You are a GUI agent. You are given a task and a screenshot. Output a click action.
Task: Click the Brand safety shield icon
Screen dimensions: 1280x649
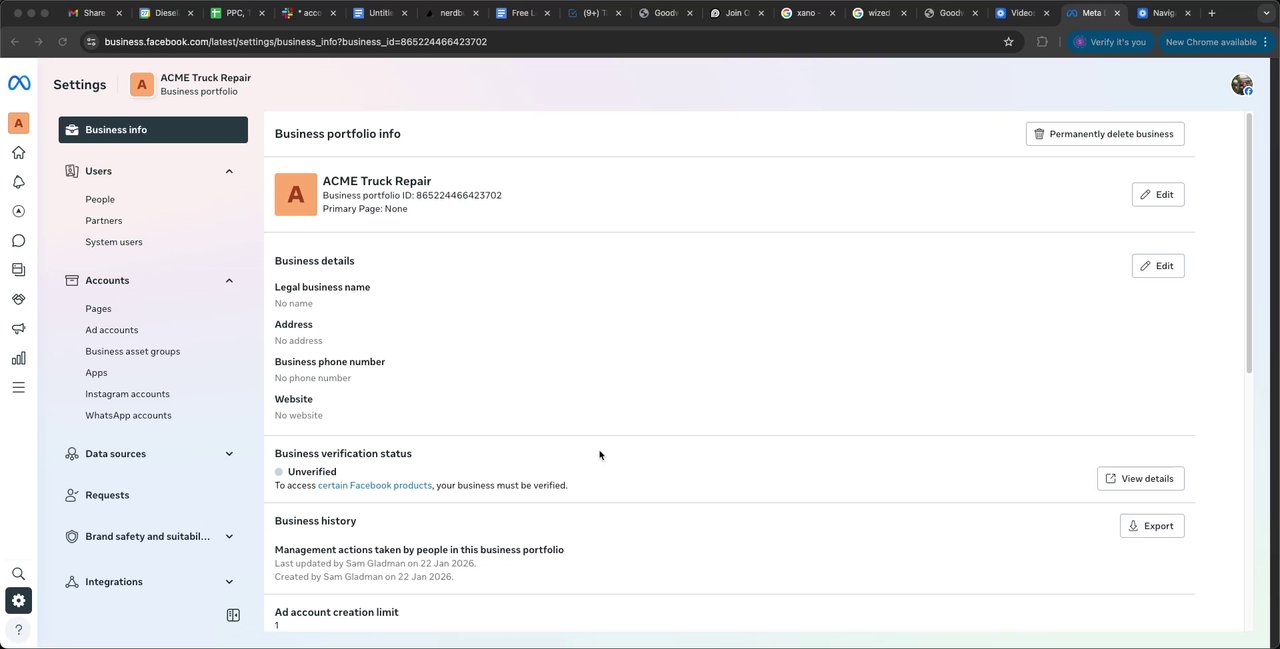72,537
